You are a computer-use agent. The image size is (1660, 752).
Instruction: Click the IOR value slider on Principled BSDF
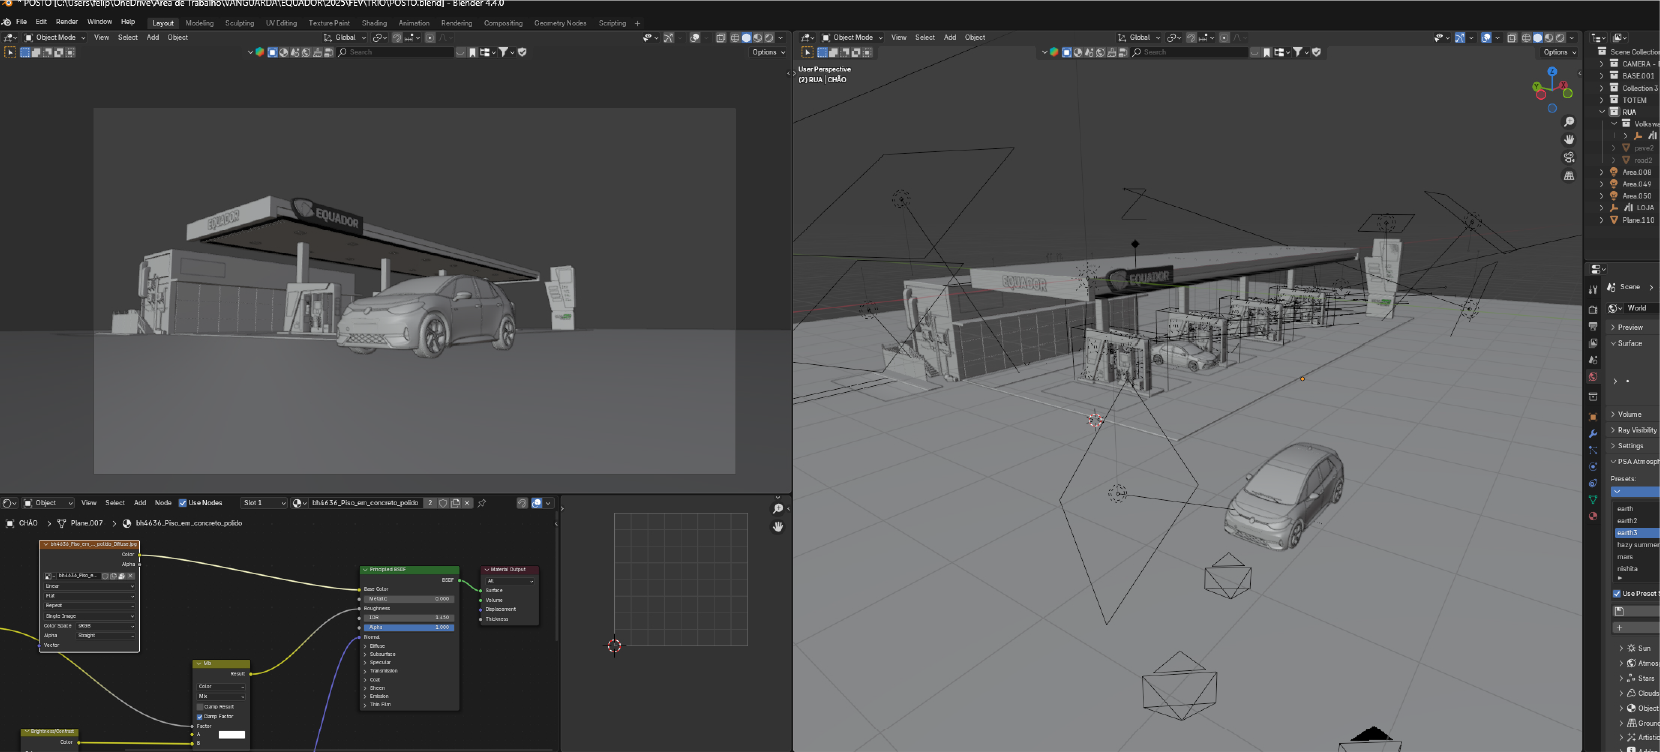point(409,618)
